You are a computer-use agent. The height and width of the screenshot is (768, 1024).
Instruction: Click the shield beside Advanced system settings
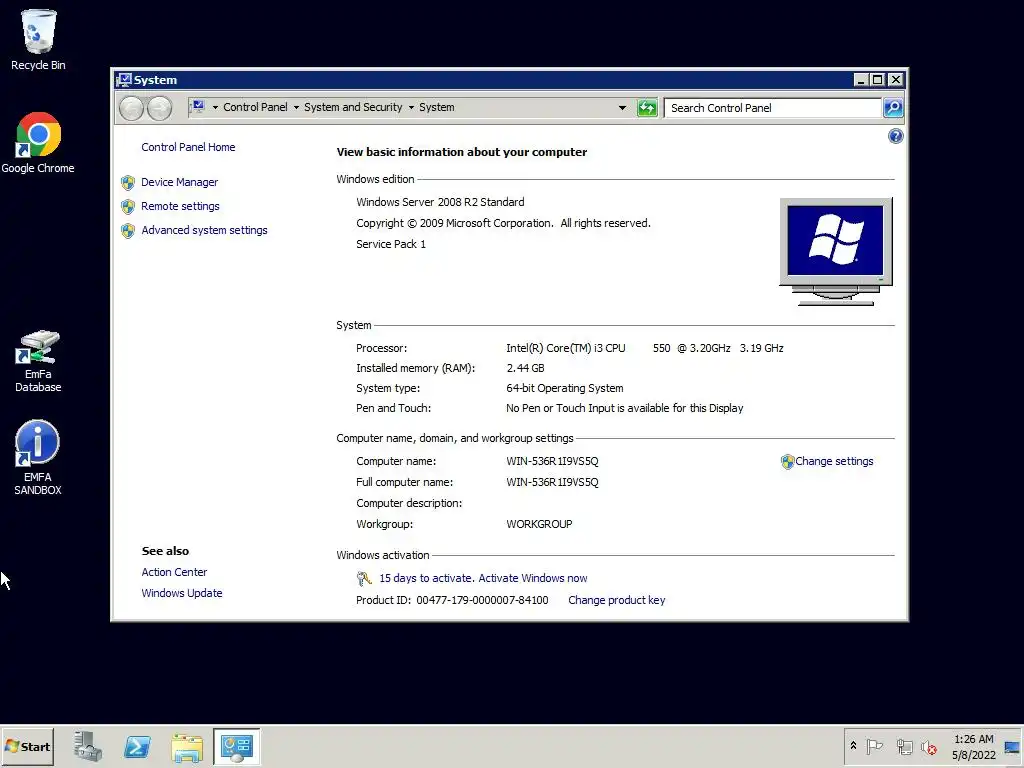tap(128, 231)
